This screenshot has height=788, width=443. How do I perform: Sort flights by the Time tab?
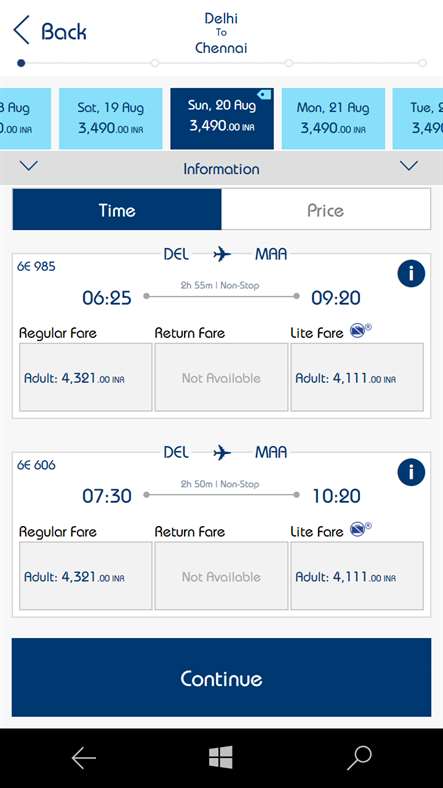(117, 210)
